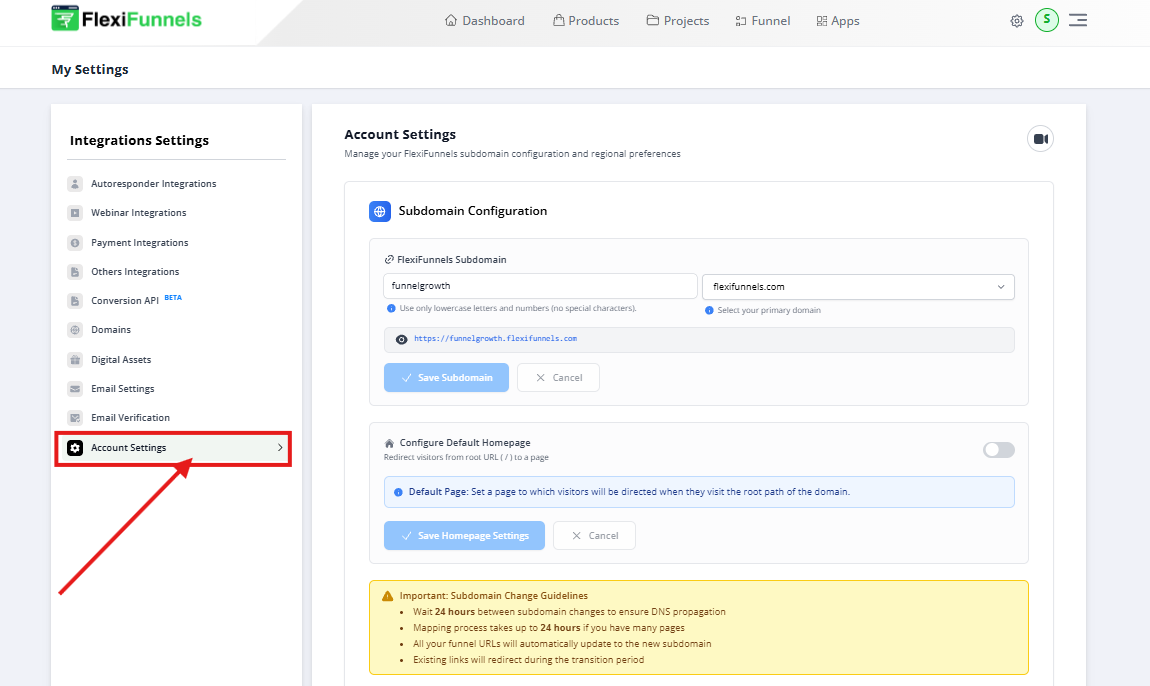The height and width of the screenshot is (686, 1150).
Task: Open the Apps menu
Action: click(x=838, y=21)
